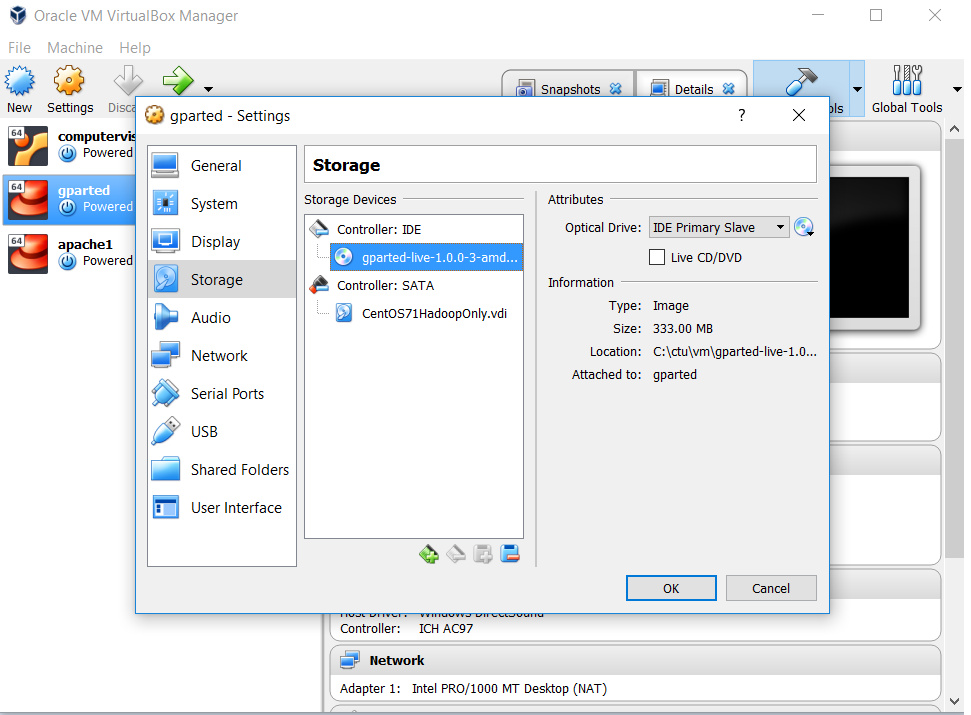Screen dimensions: 971x715
Task: Close the Snapshots tab with its X
Action: [x=616, y=89]
